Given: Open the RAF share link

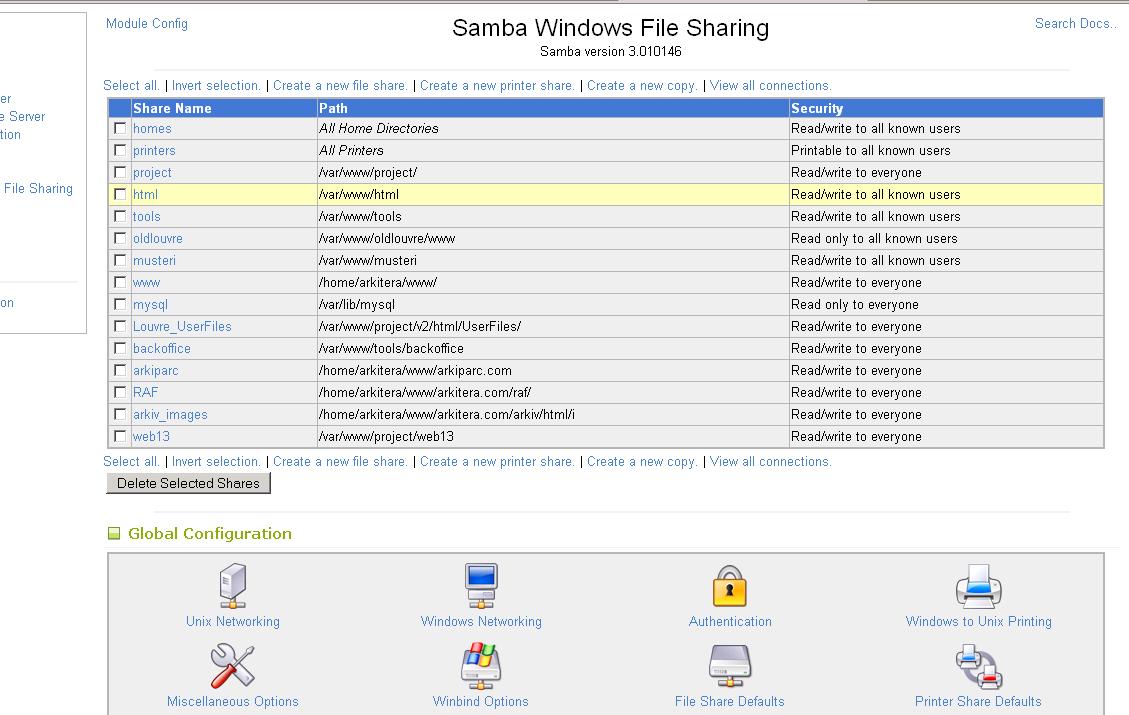Looking at the screenshot, I should click(x=145, y=392).
